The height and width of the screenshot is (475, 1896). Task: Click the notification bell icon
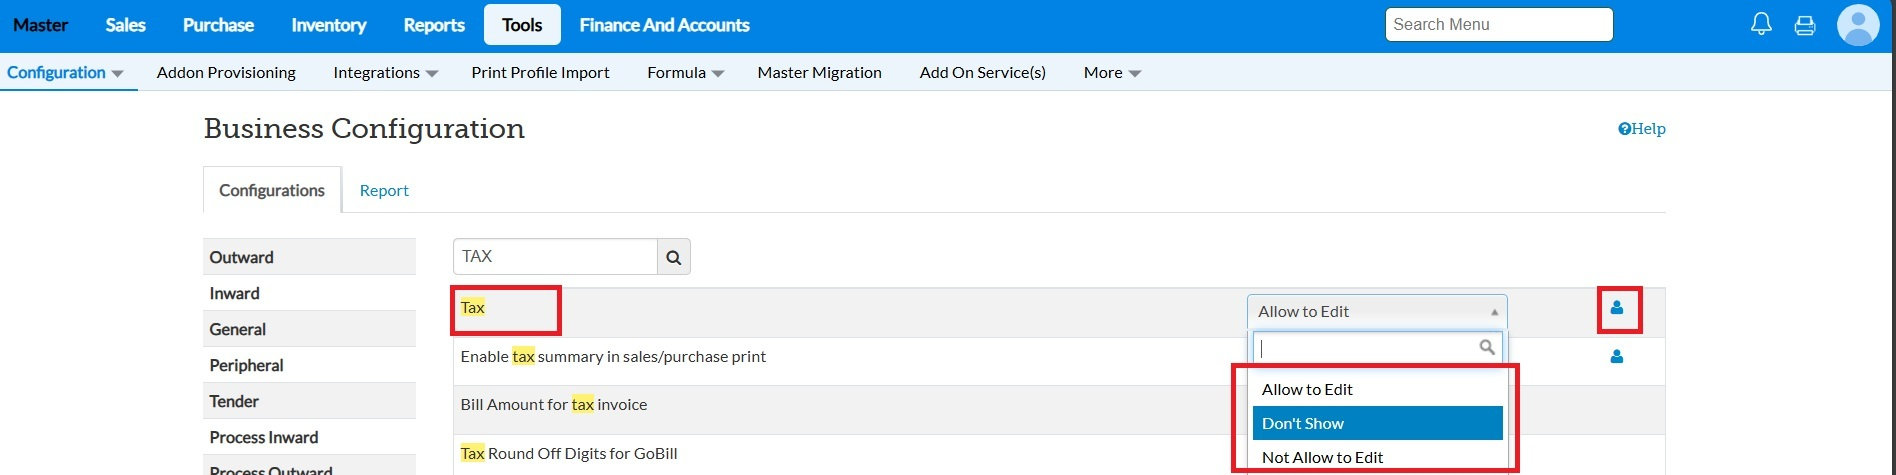1761,25
